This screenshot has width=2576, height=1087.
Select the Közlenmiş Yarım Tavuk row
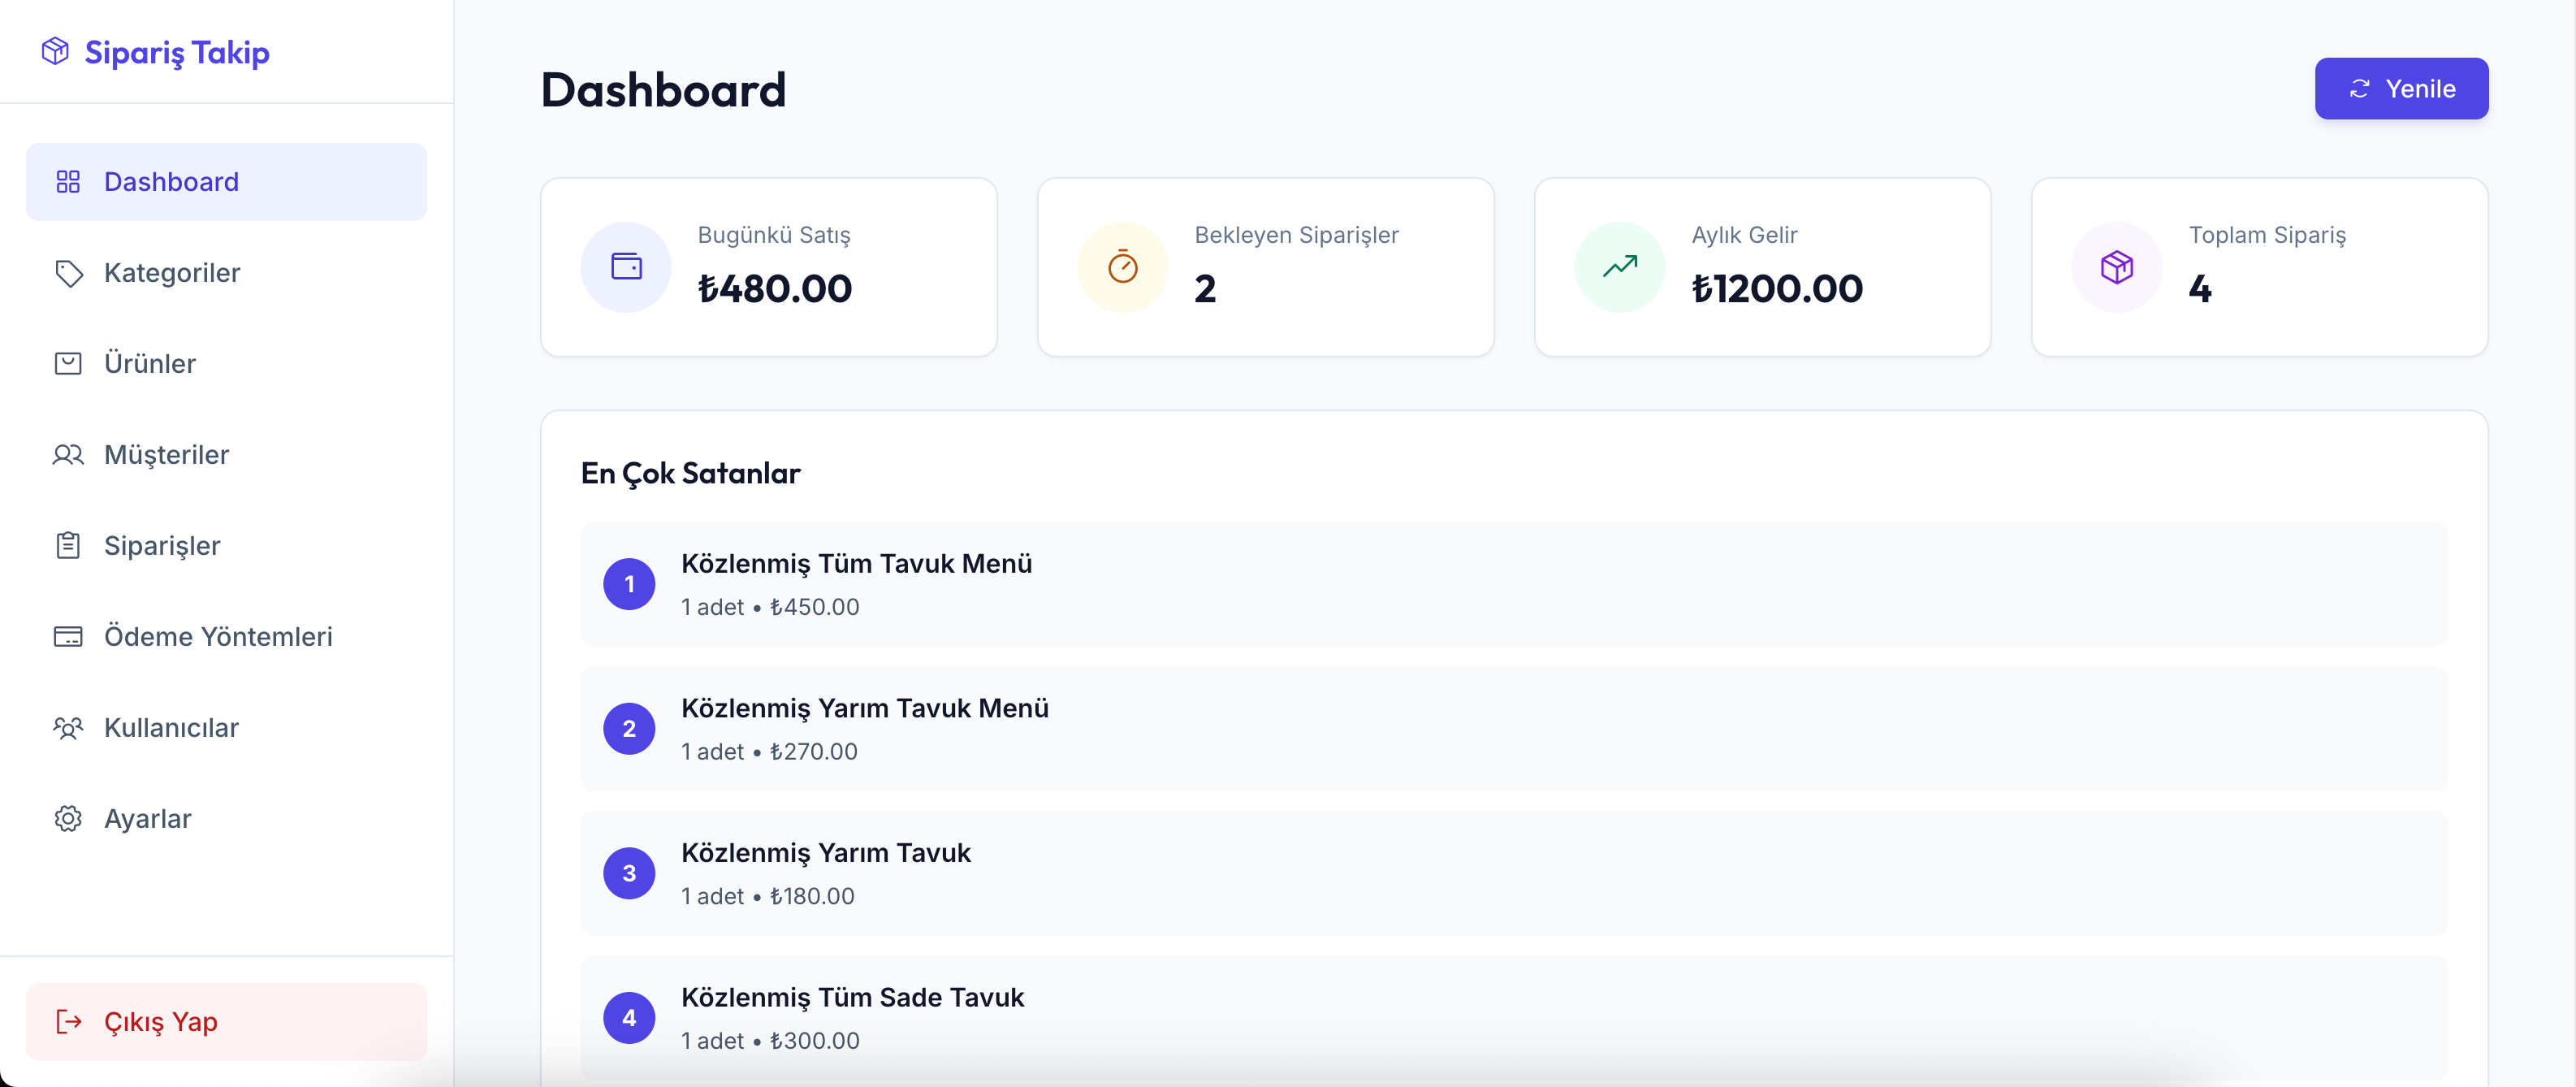(1514, 873)
